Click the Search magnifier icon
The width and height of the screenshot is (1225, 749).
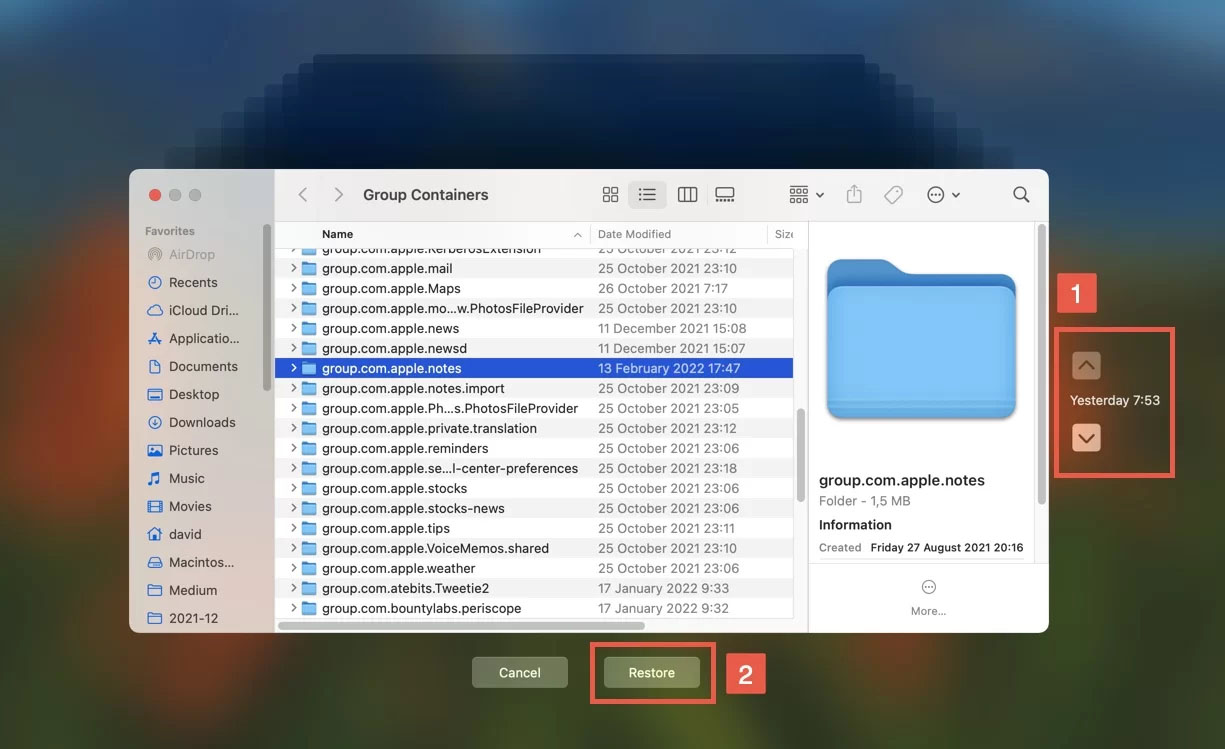point(1021,195)
